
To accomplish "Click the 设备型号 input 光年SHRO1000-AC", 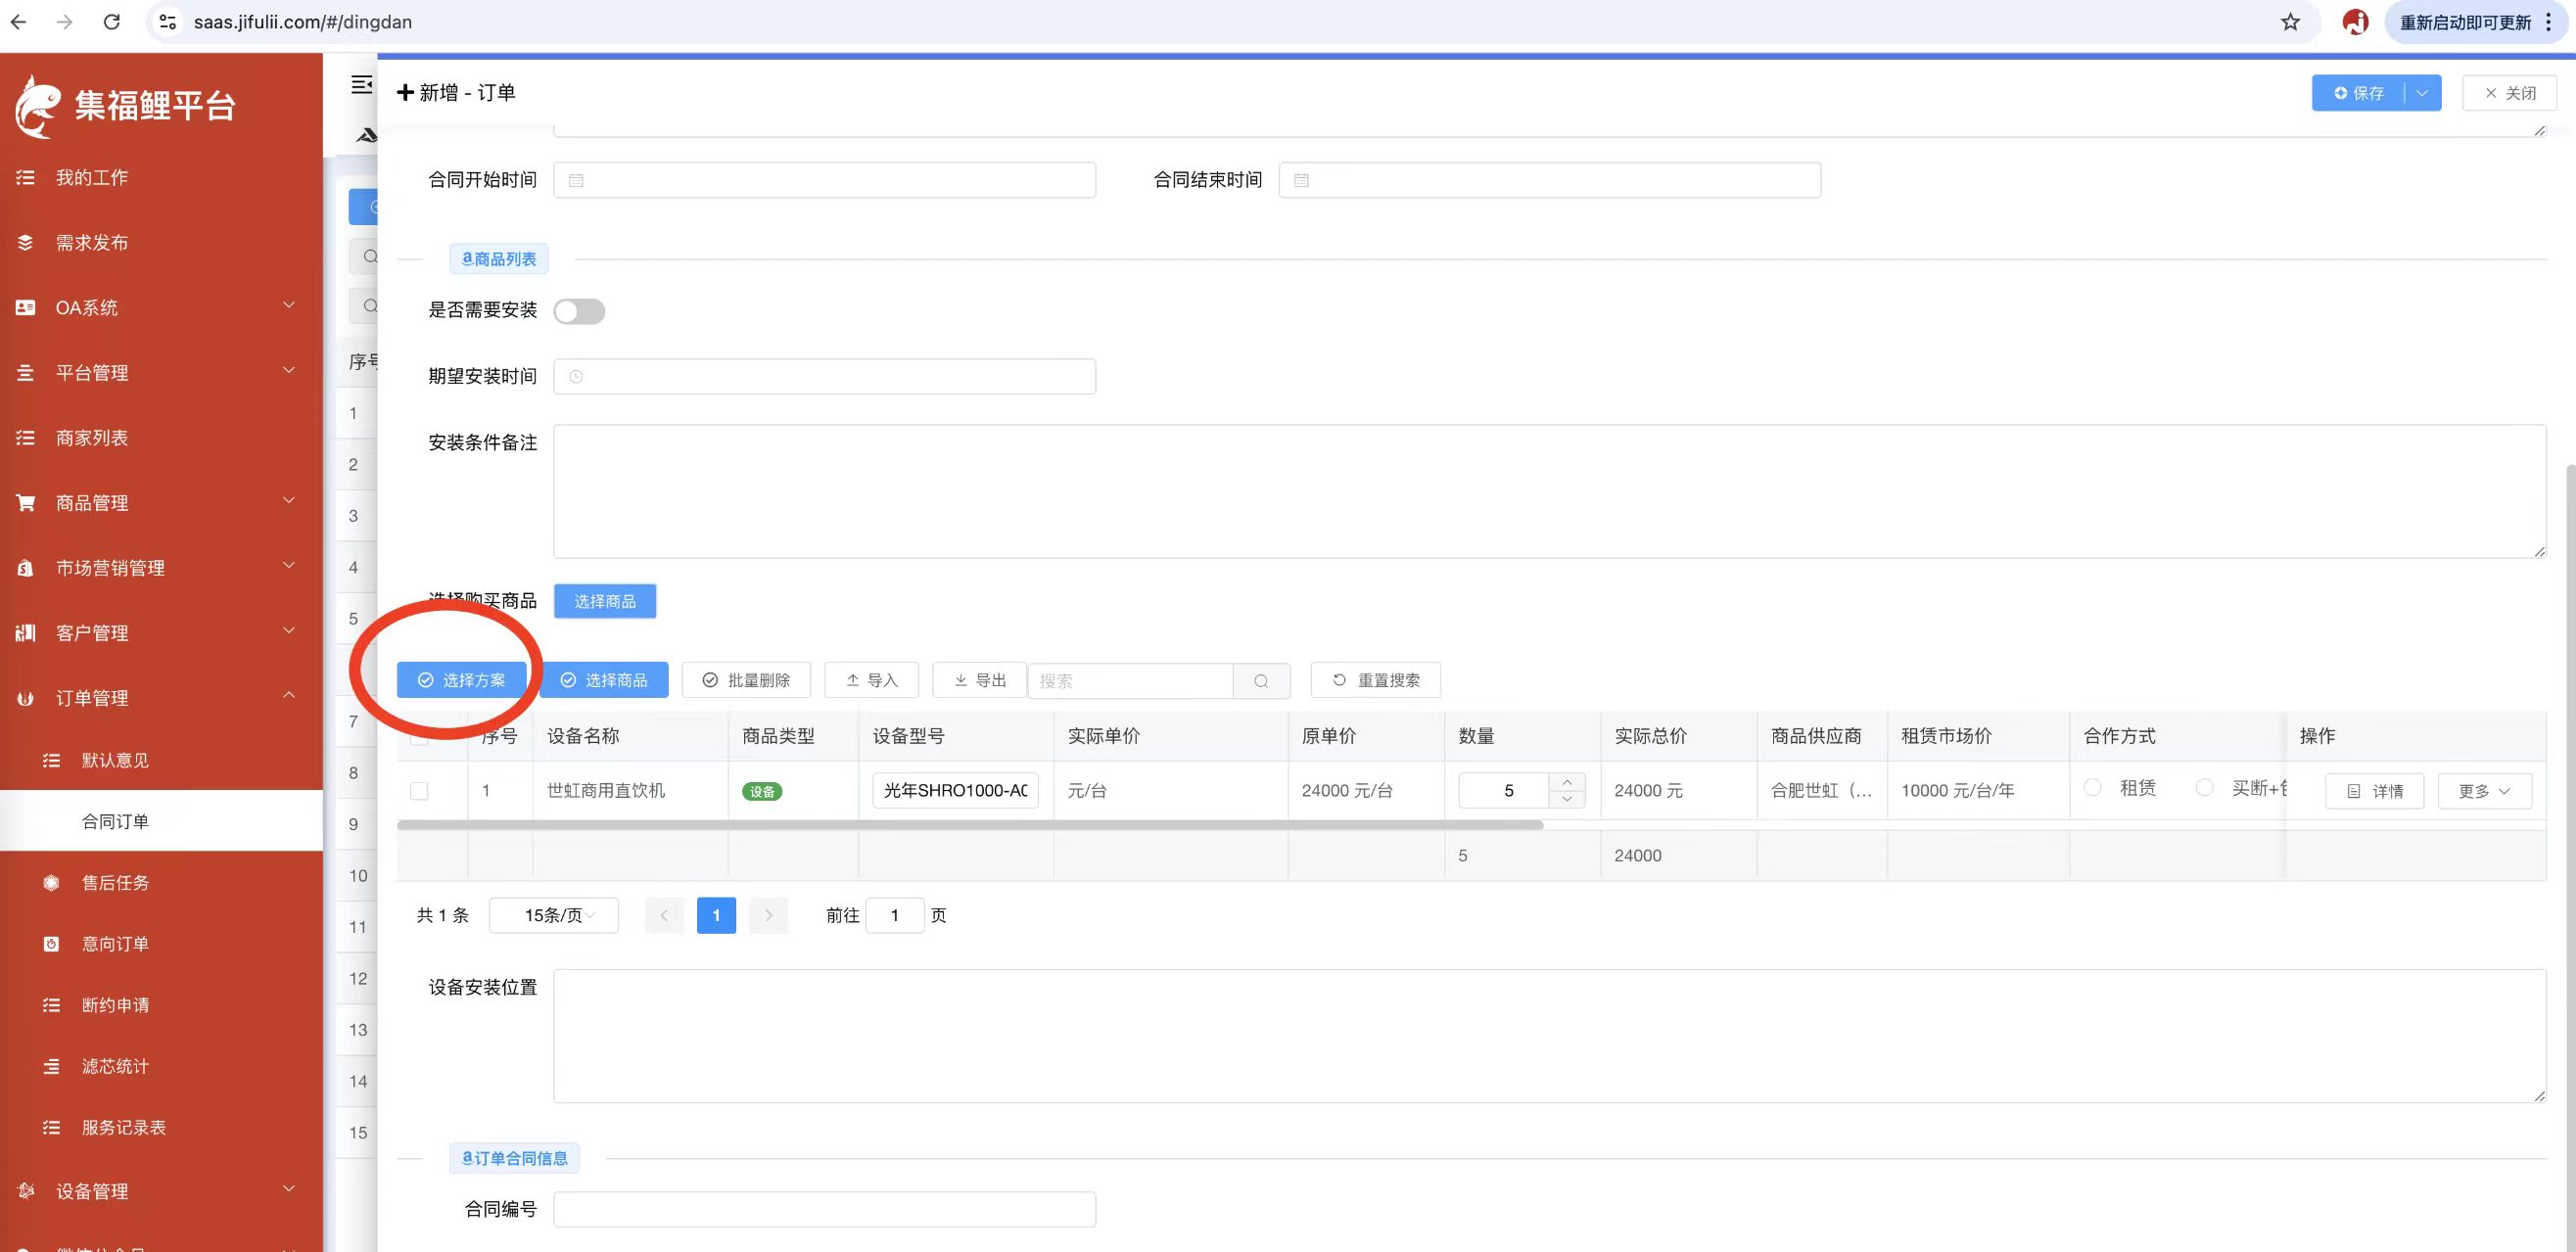I will click(956, 790).
